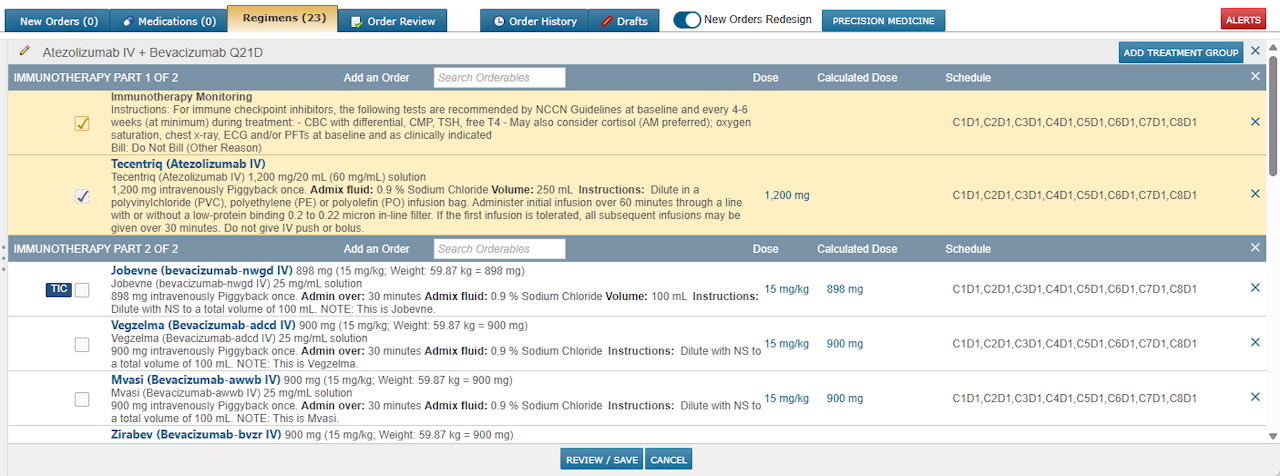Click the Calculated Dose column header in Part 1
The image size is (1280, 476).
click(857, 78)
